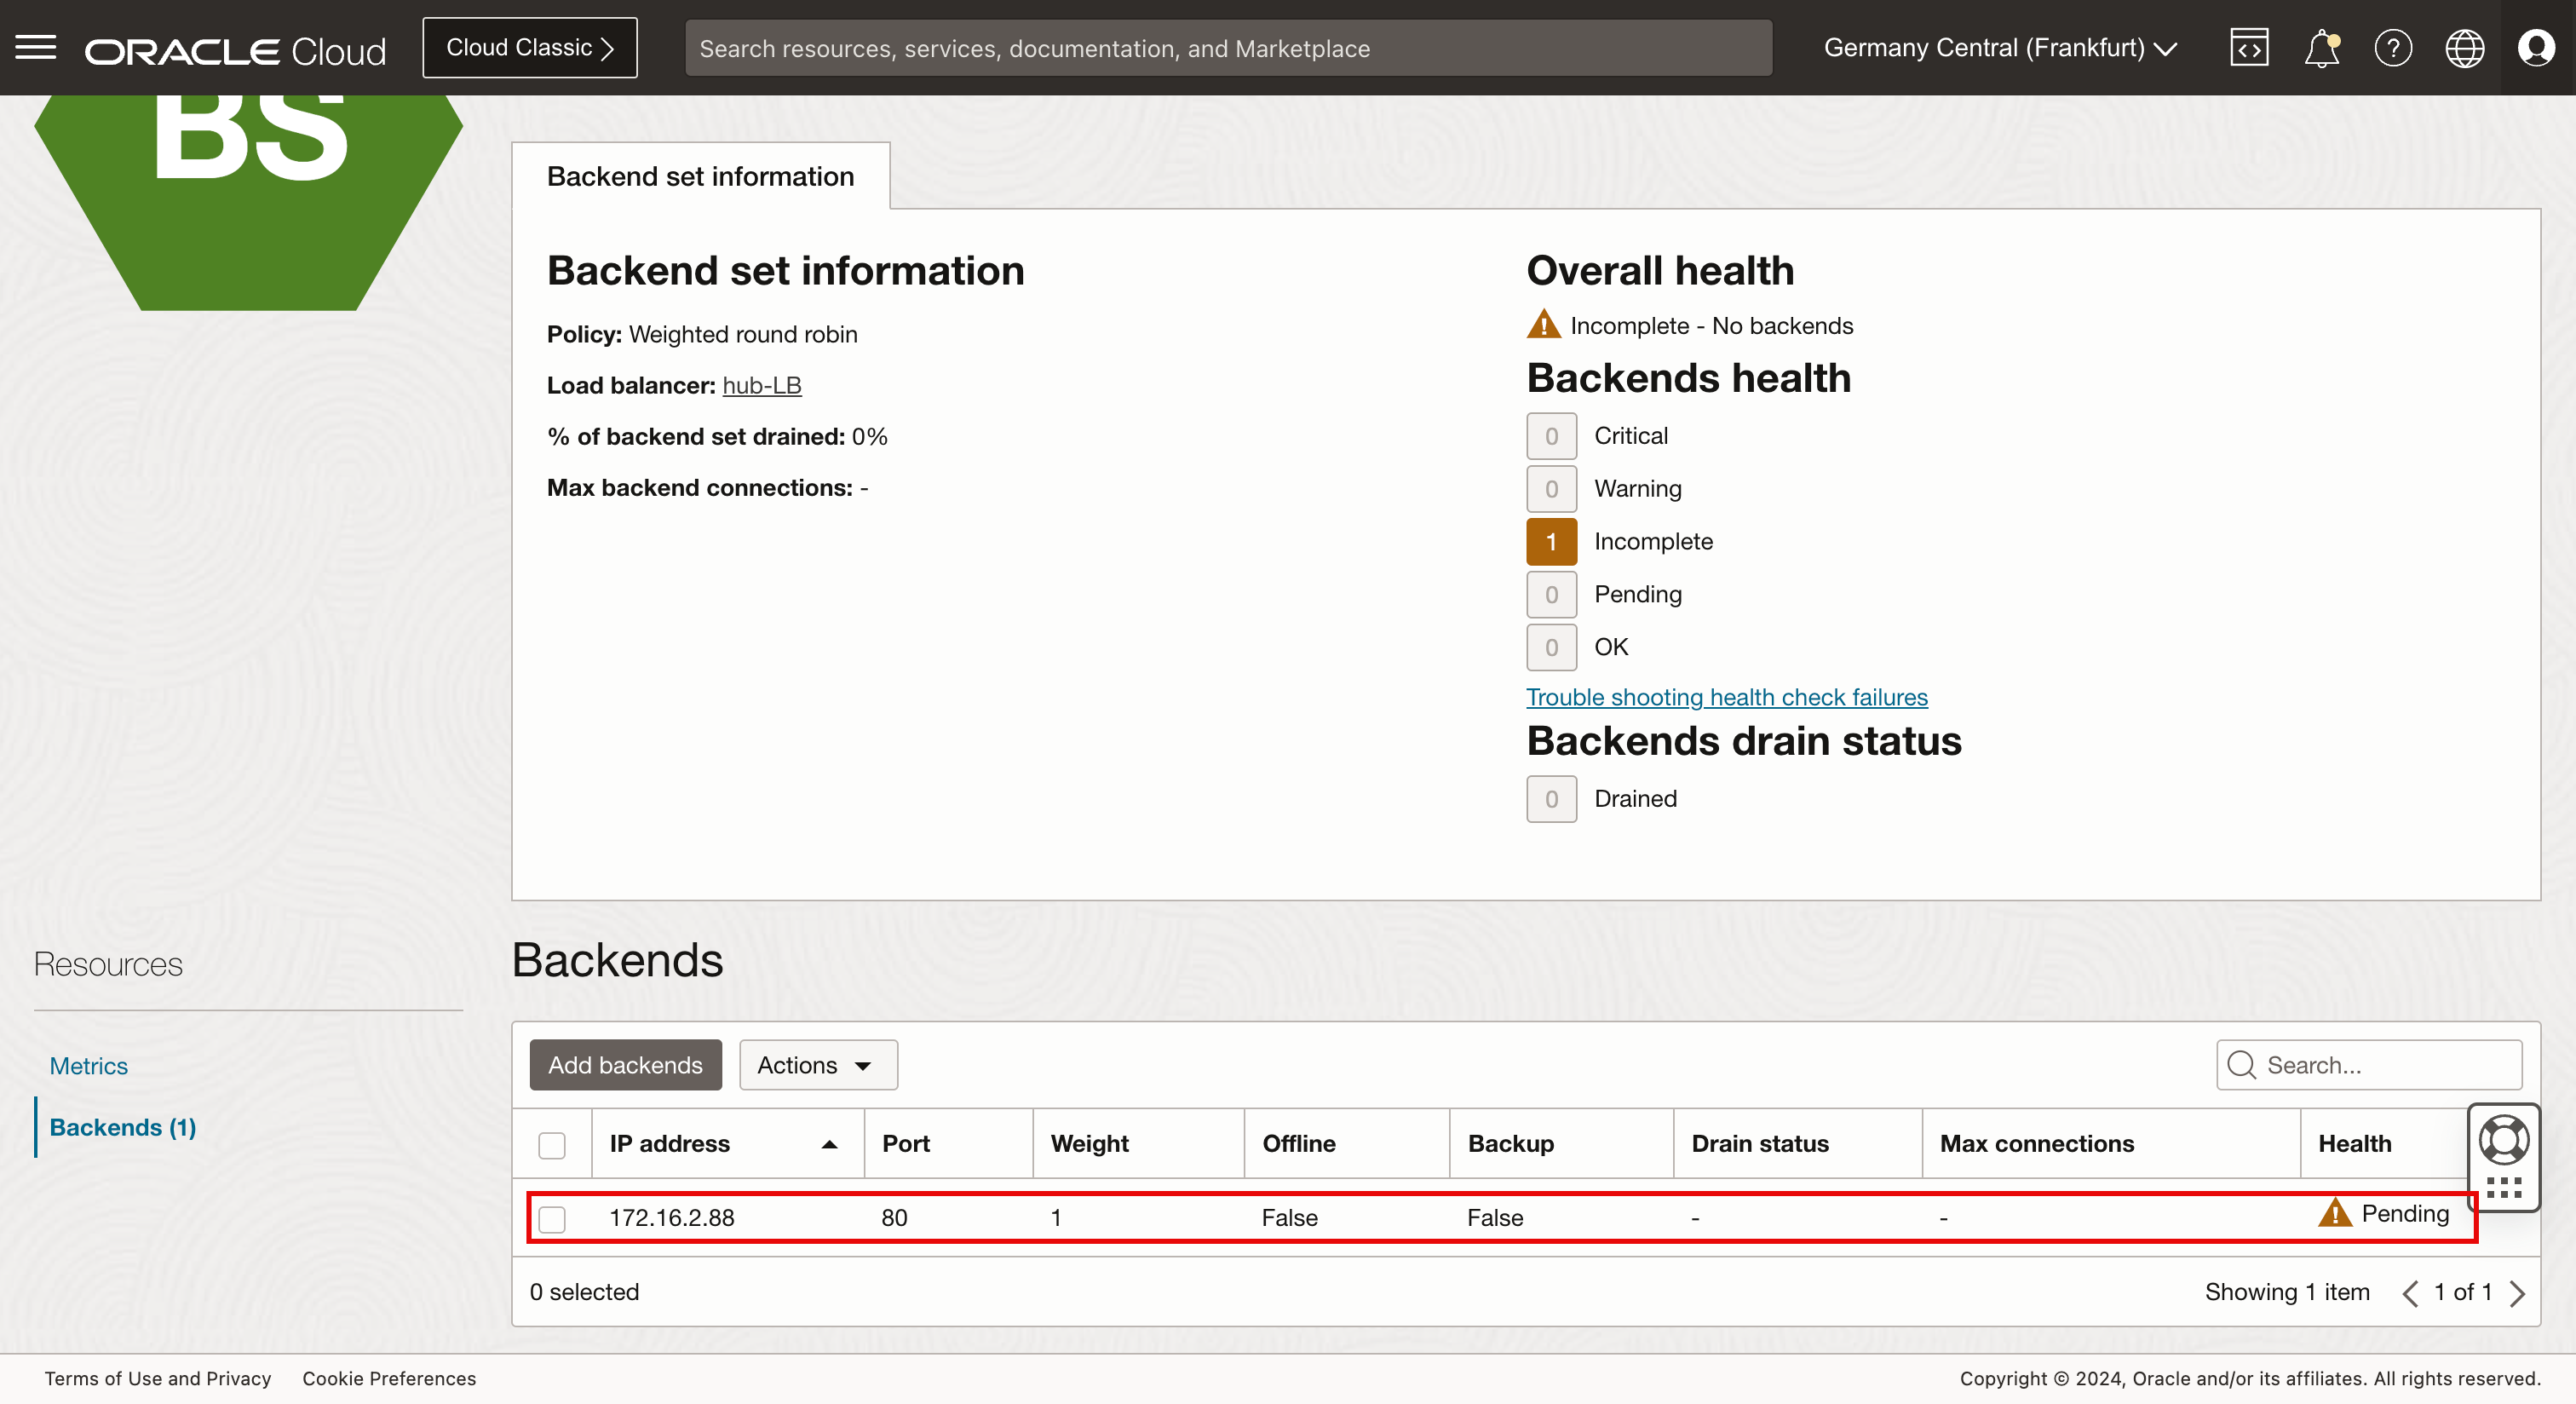
Task: Open the Germany Central (Frankfurt) region selector
Action: click(2000, 48)
